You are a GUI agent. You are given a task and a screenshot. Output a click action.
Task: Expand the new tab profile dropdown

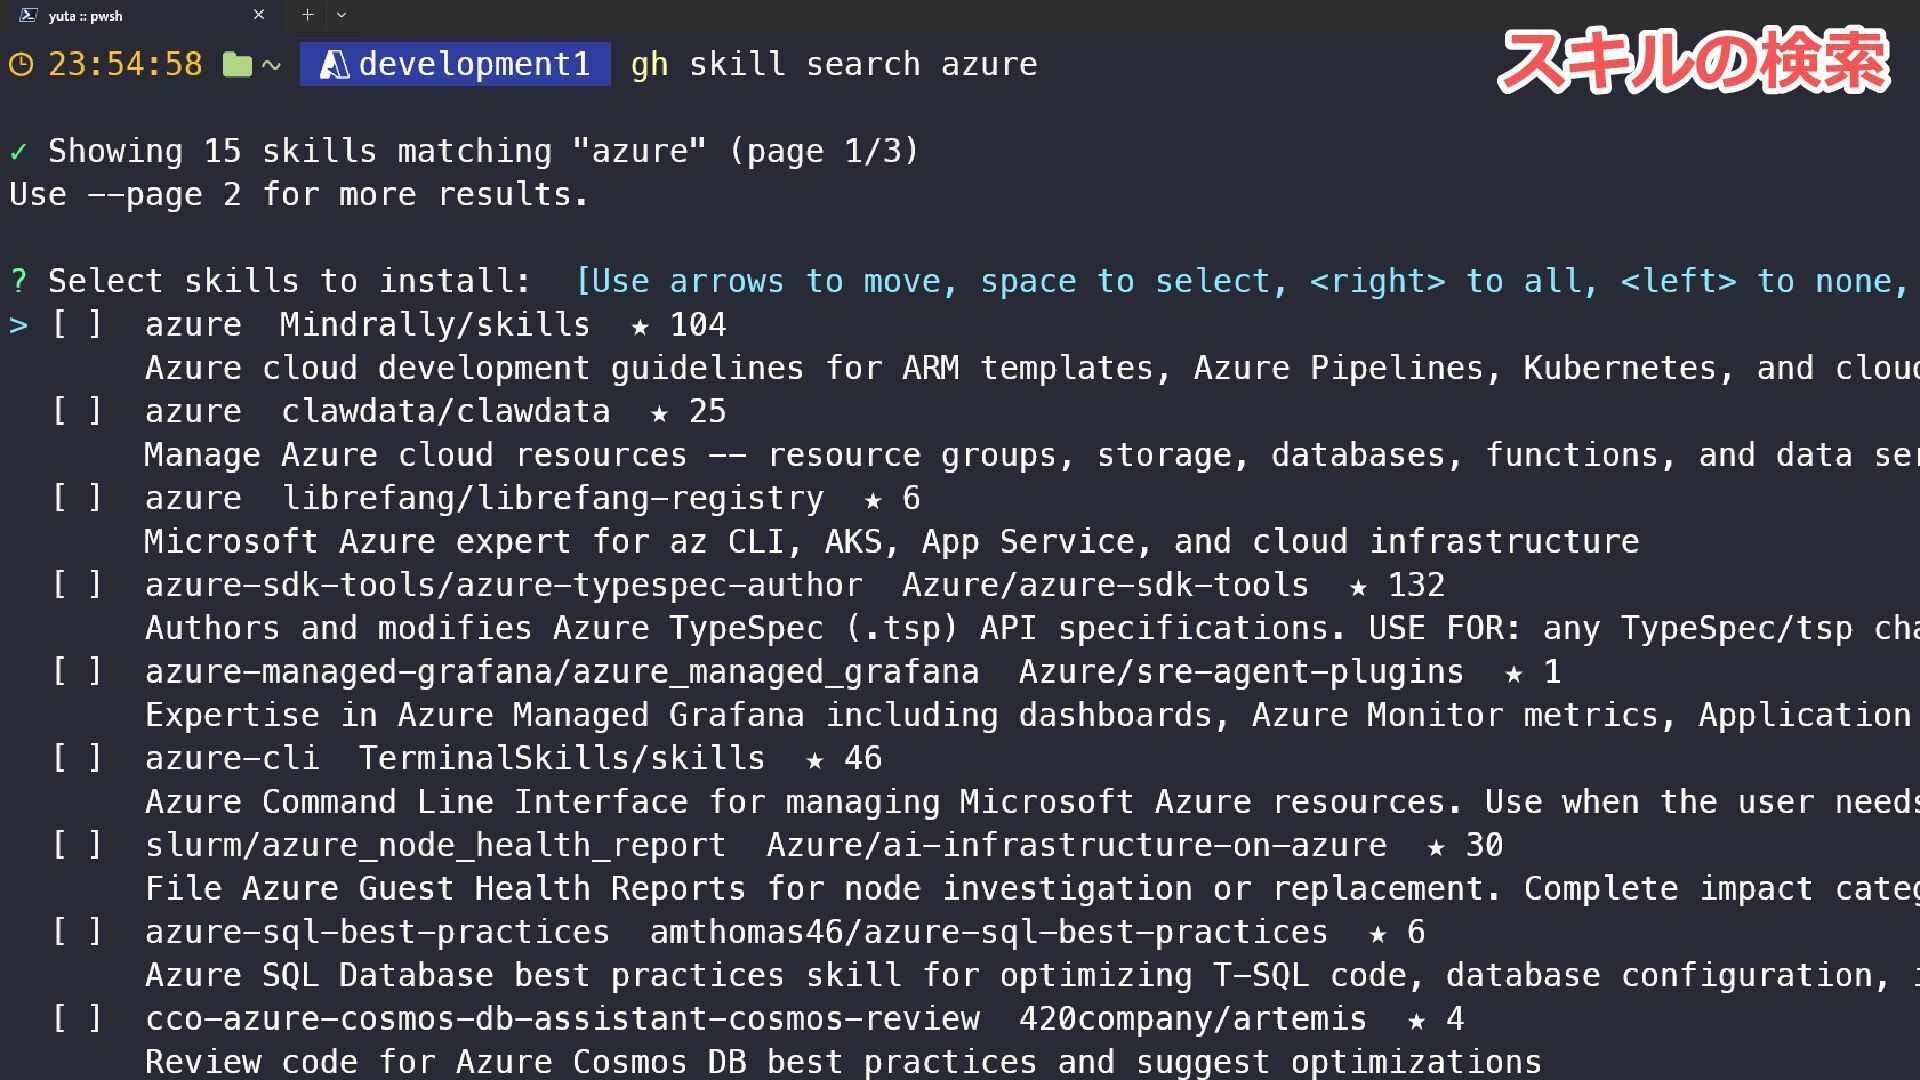pos(341,15)
